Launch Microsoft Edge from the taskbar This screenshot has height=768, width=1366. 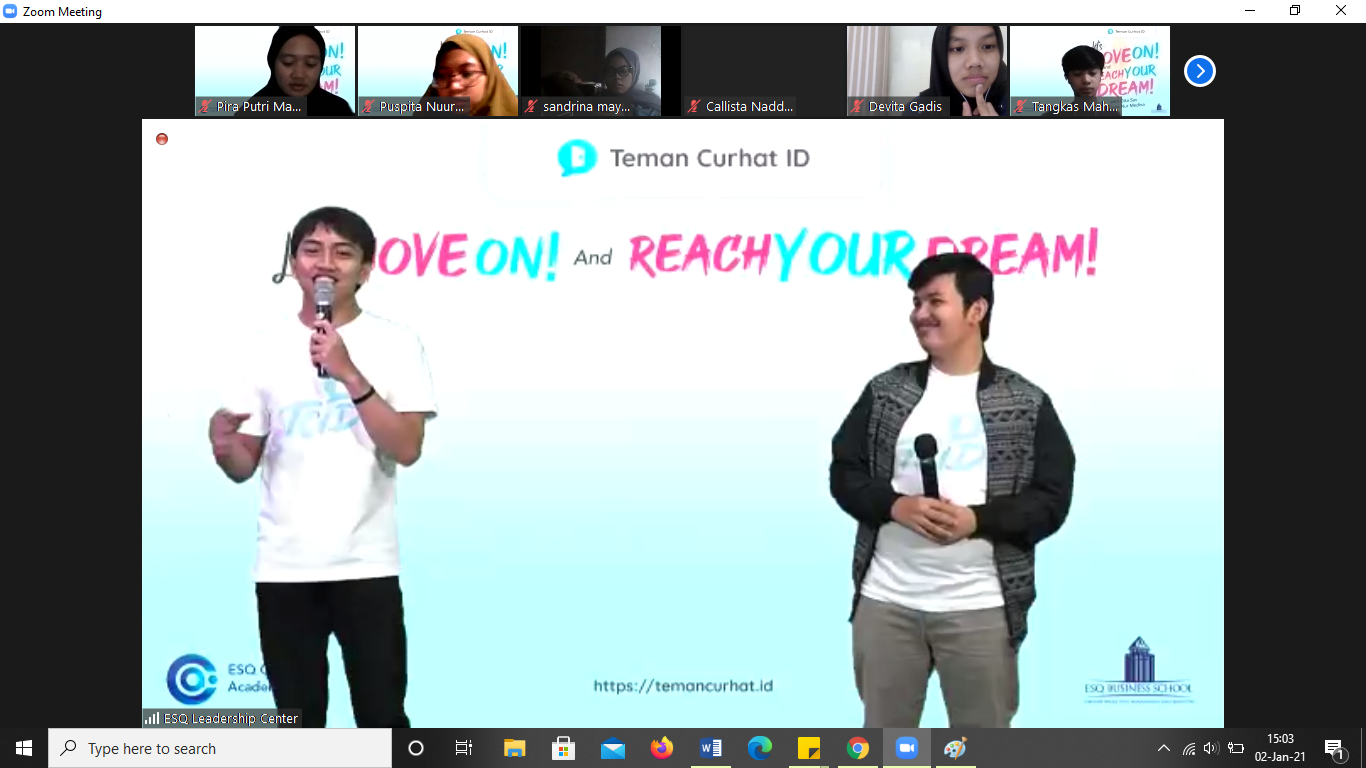tap(760, 748)
